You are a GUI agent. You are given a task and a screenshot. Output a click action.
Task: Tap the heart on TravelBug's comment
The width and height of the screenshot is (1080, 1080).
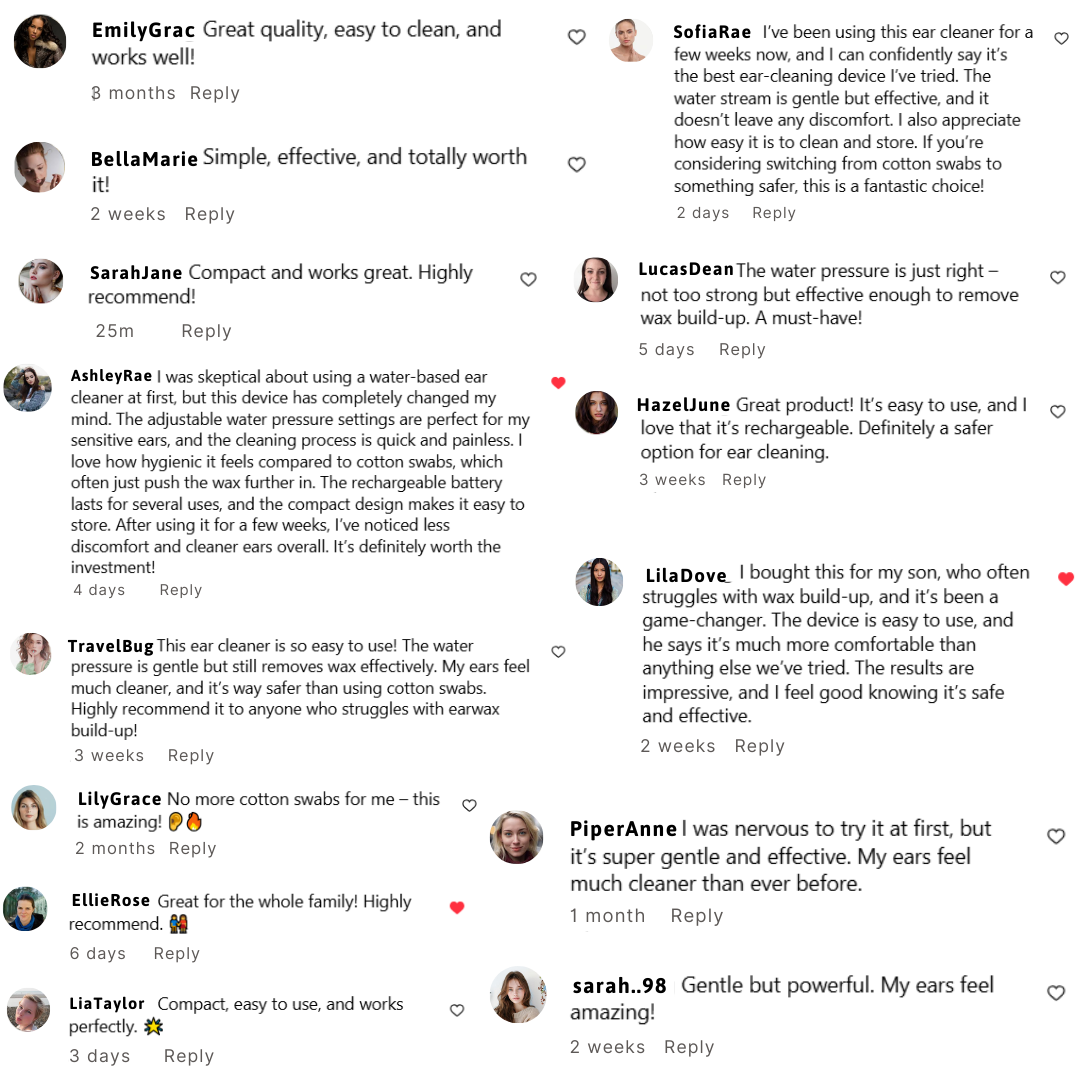(558, 652)
